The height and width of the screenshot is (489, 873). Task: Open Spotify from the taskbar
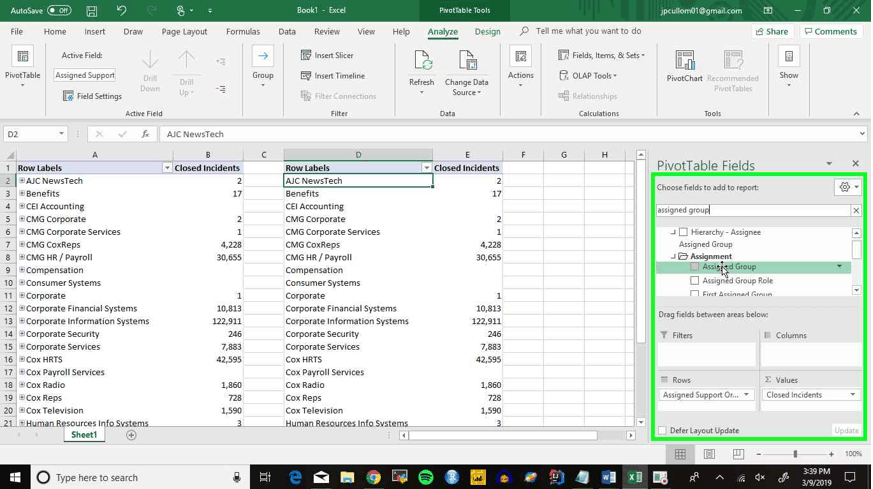pyautogui.click(x=425, y=477)
